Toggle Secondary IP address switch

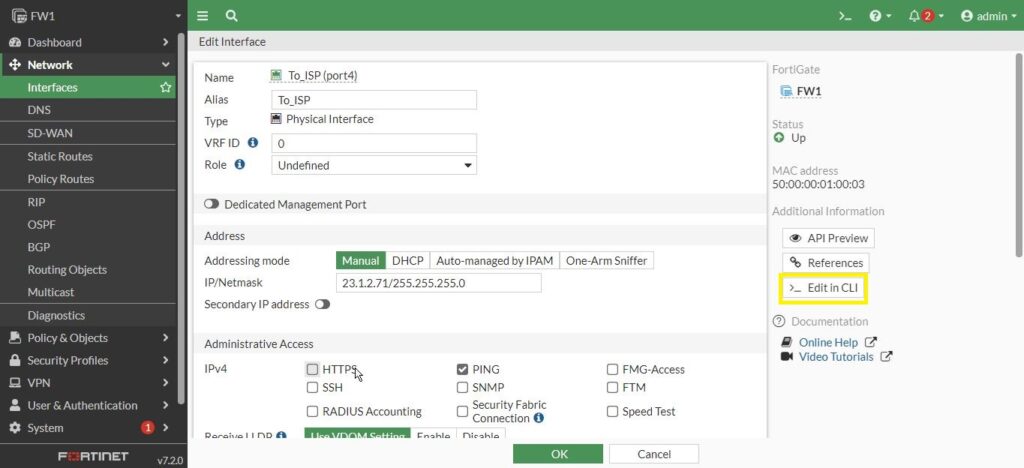322,304
